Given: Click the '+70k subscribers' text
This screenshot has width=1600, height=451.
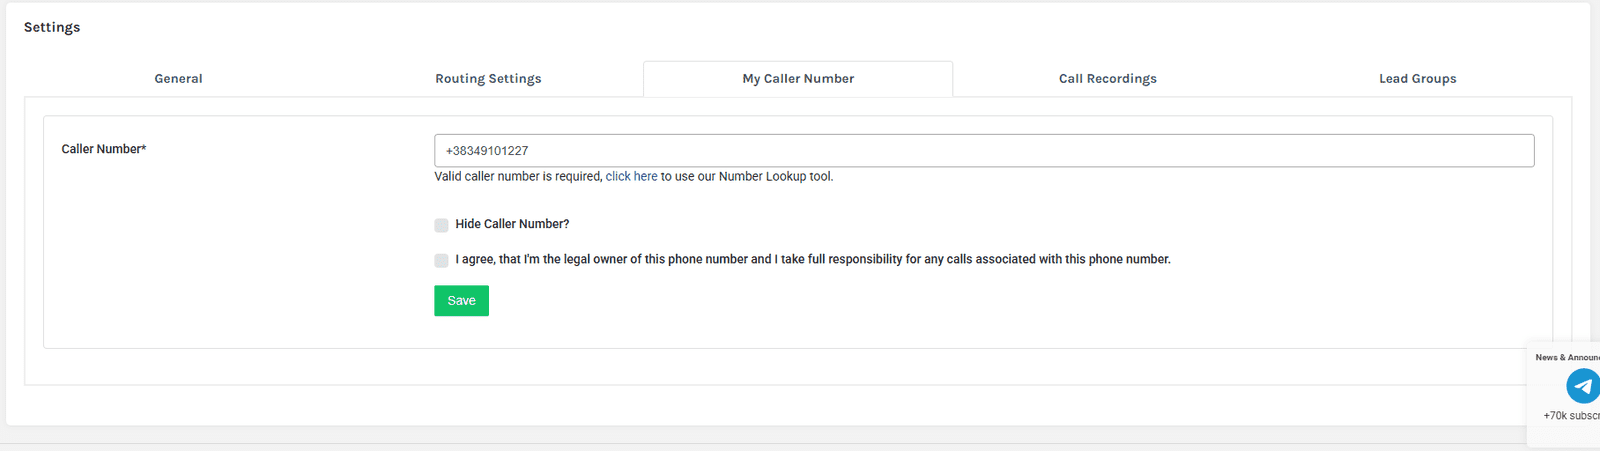Looking at the screenshot, I should tap(1571, 416).
